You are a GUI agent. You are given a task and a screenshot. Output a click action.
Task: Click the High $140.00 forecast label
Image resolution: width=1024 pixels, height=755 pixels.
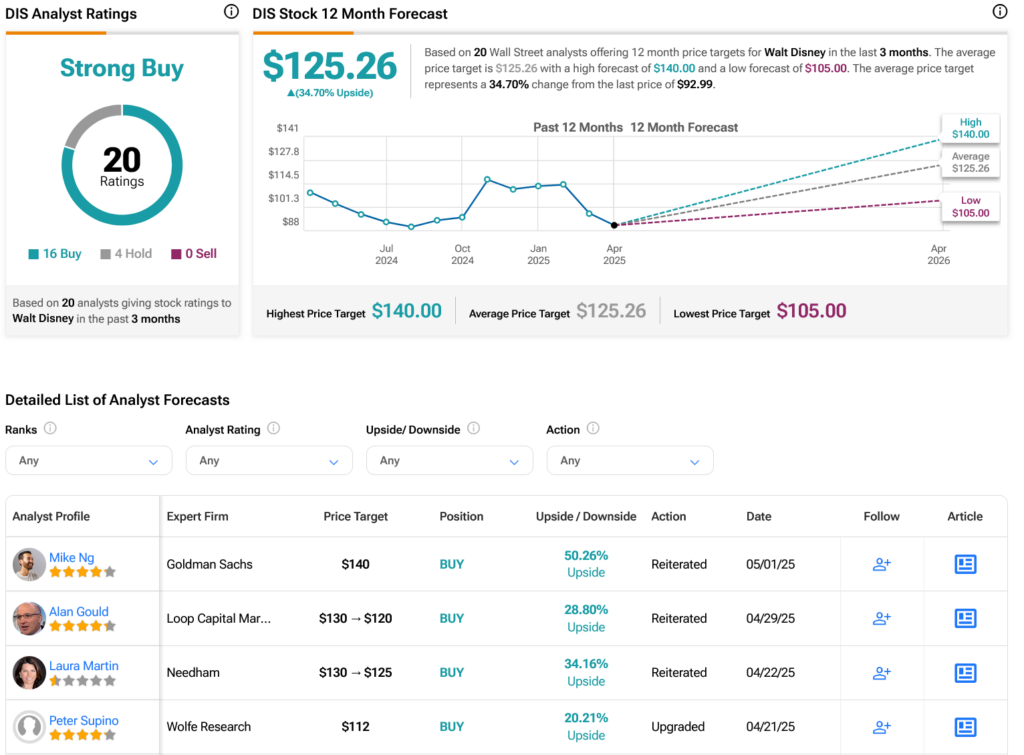pos(970,128)
